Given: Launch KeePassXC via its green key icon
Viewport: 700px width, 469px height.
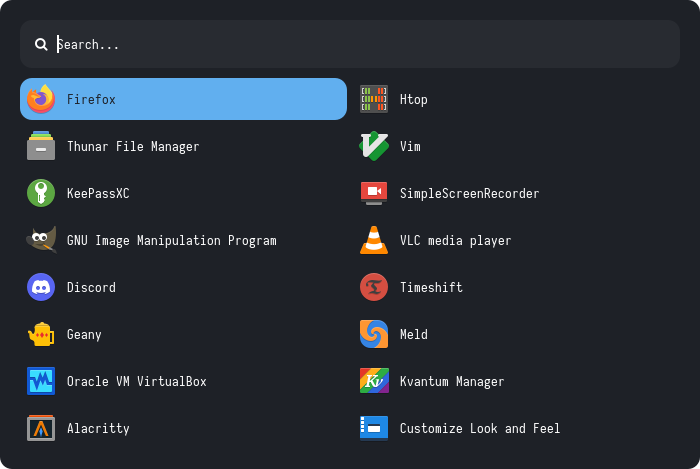Looking at the screenshot, I should pos(41,193).
